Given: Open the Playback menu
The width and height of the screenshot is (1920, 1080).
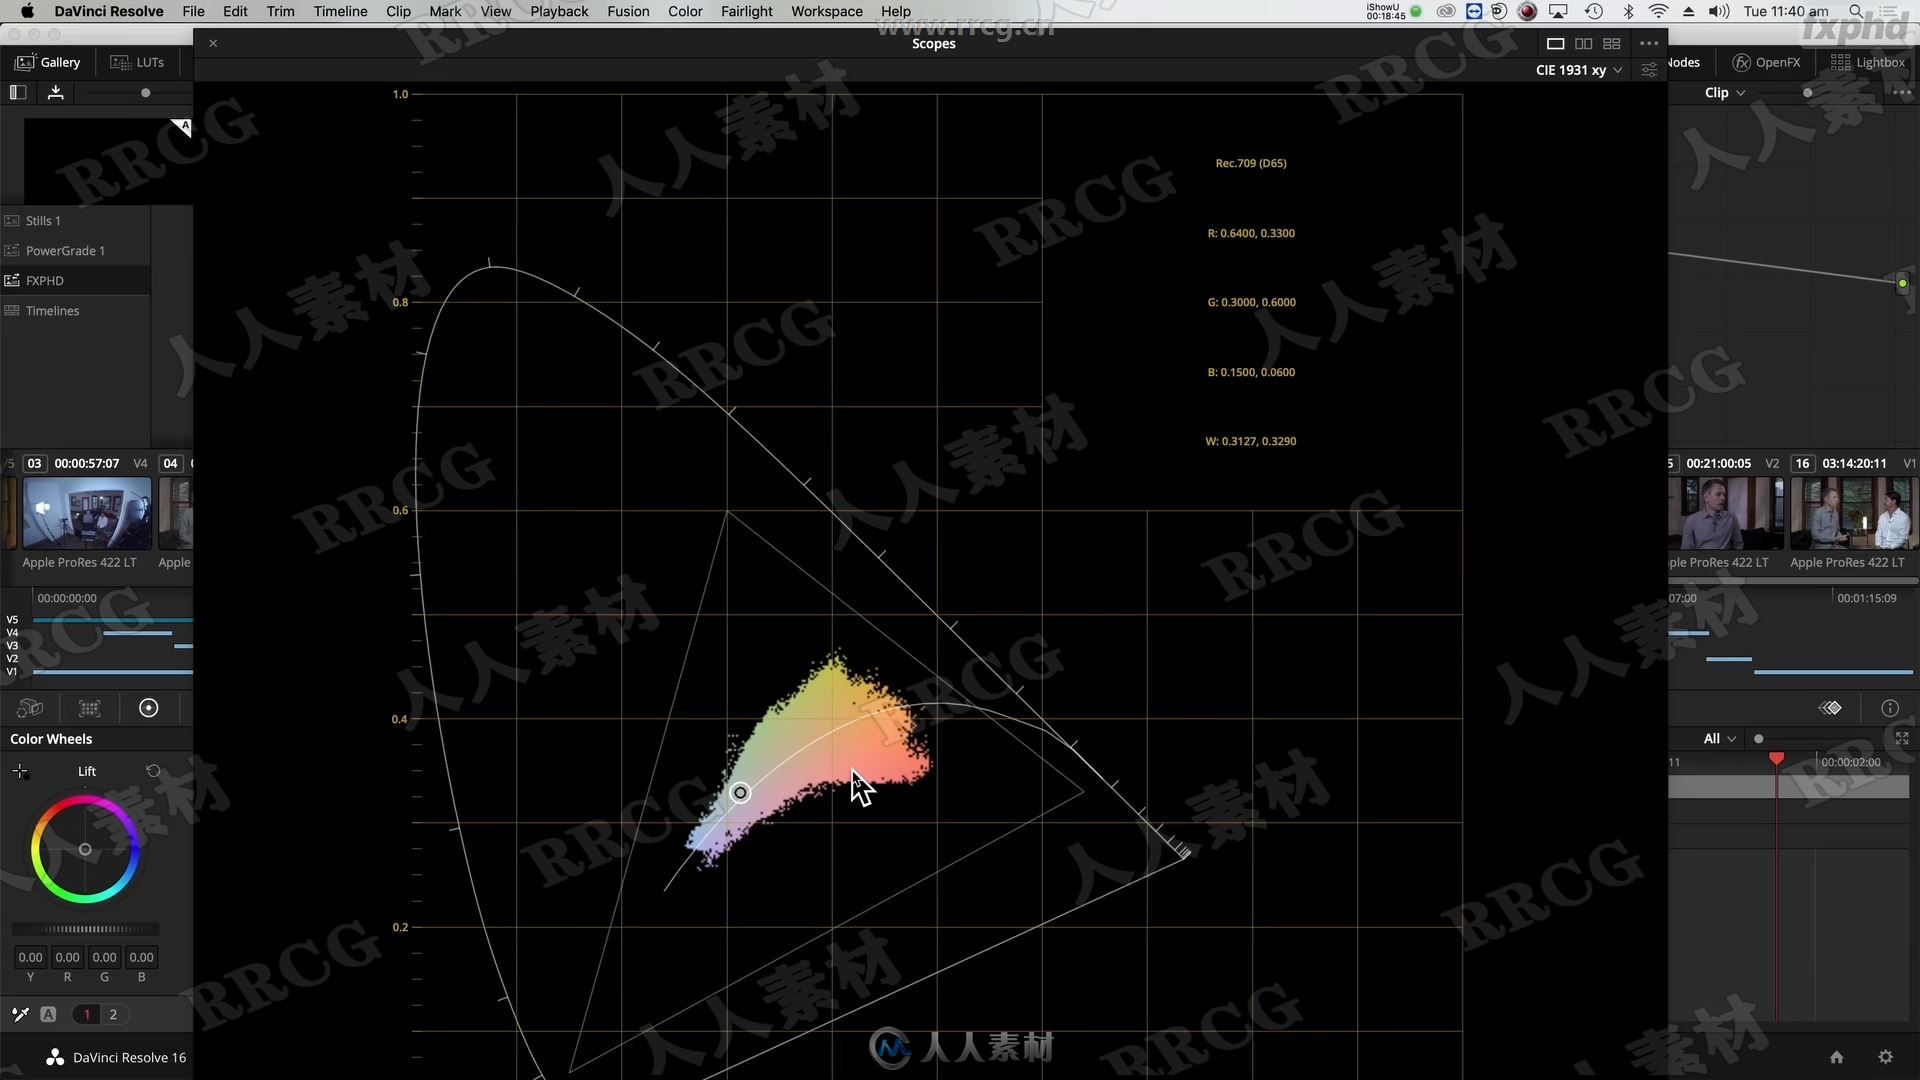Looking at the screenshot, I should (559, 11).
